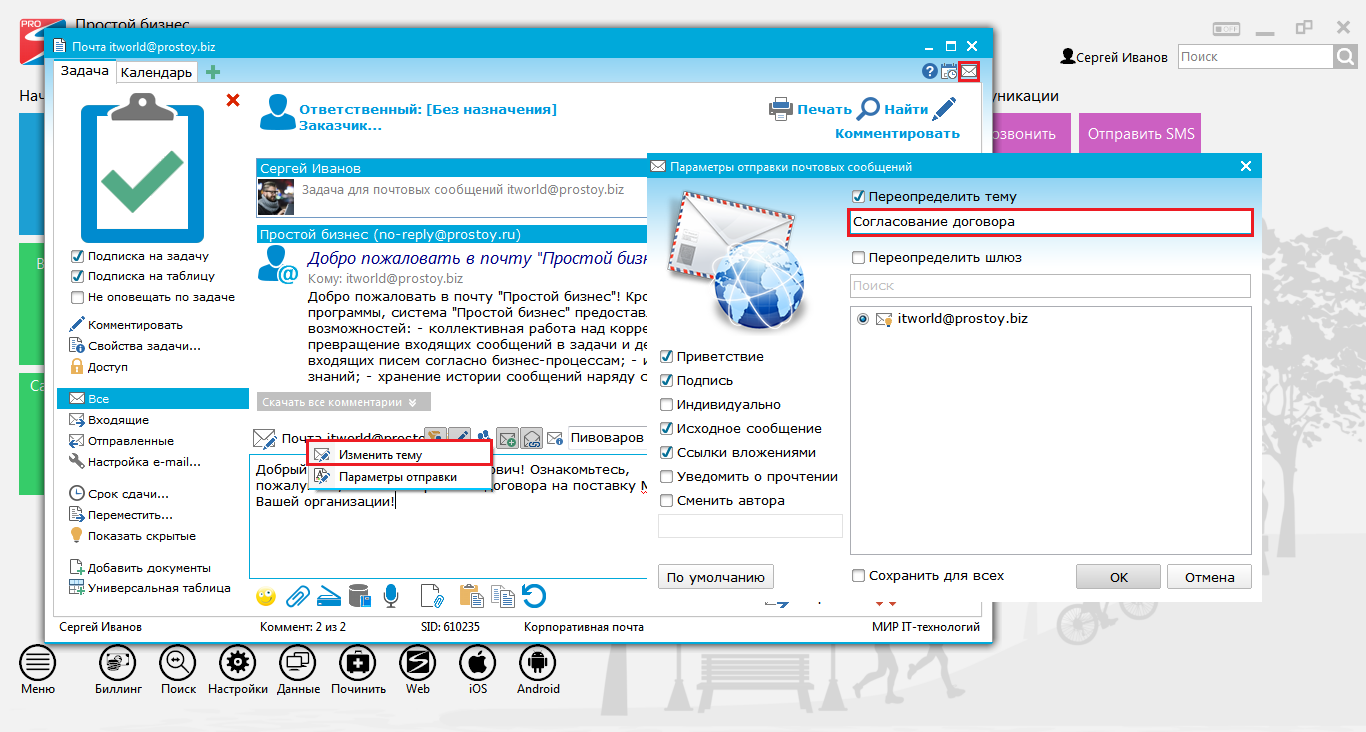Click OK in send parameters dialog
The height and width of the screenshot is (732, 1366).
click(1118, 577)
